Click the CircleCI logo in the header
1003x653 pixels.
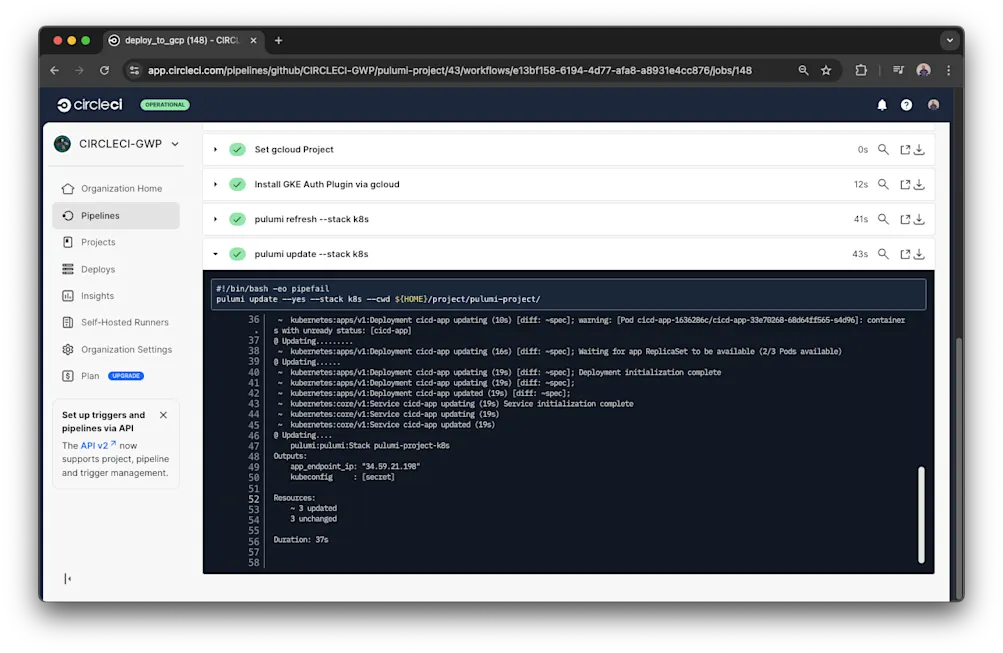pos(88,104)
